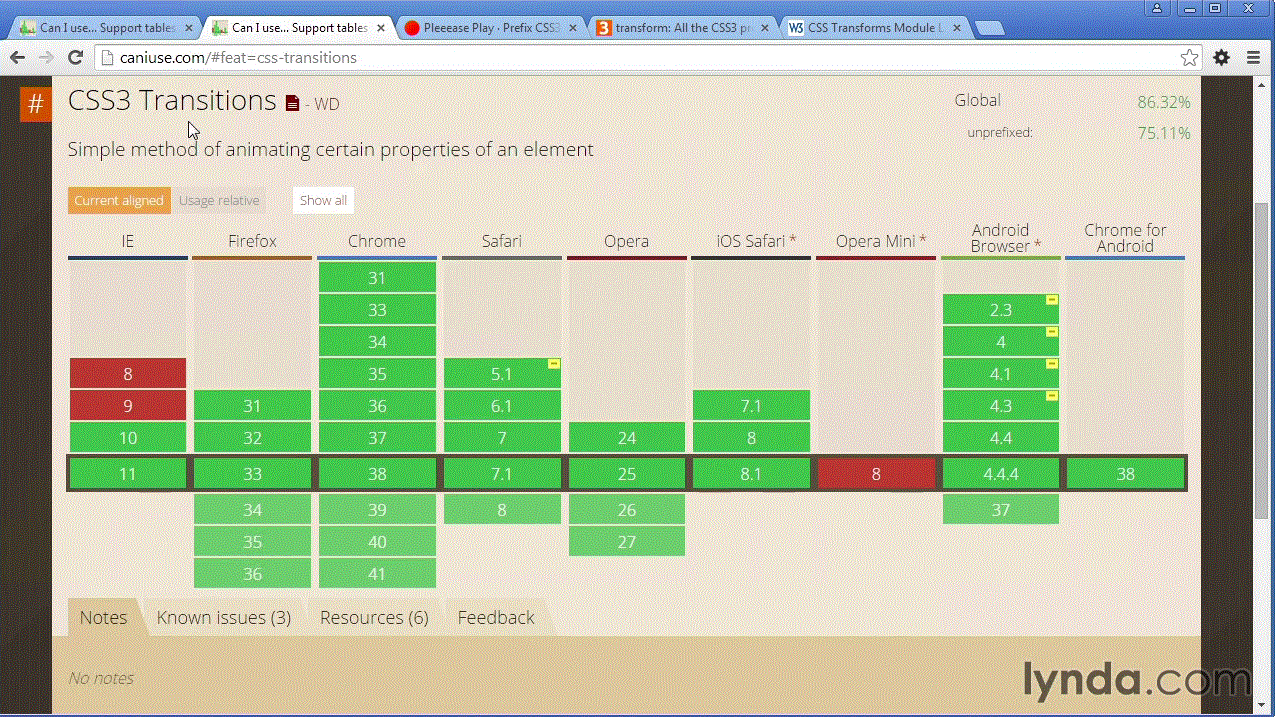Open the W3C spec document icon
This screenshot has width=1275, height=717.
tap(292, 103)
